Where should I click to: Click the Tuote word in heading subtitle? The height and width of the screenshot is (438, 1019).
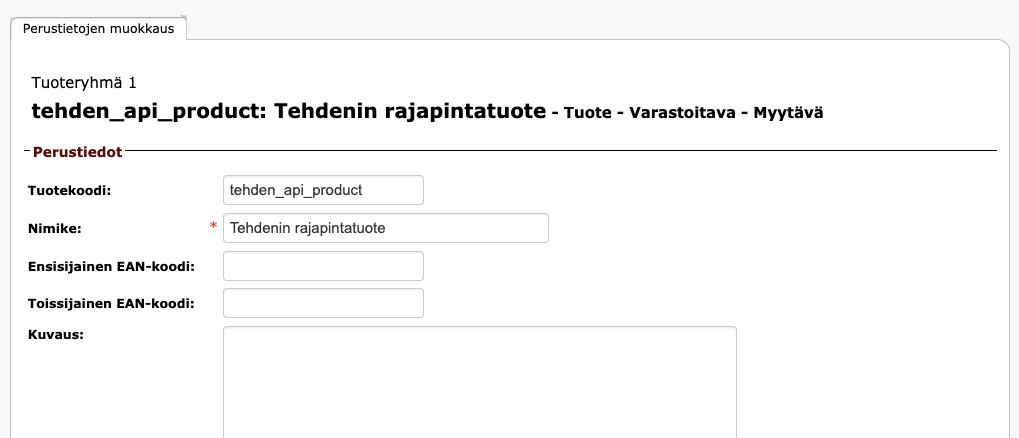coord(586,113)
